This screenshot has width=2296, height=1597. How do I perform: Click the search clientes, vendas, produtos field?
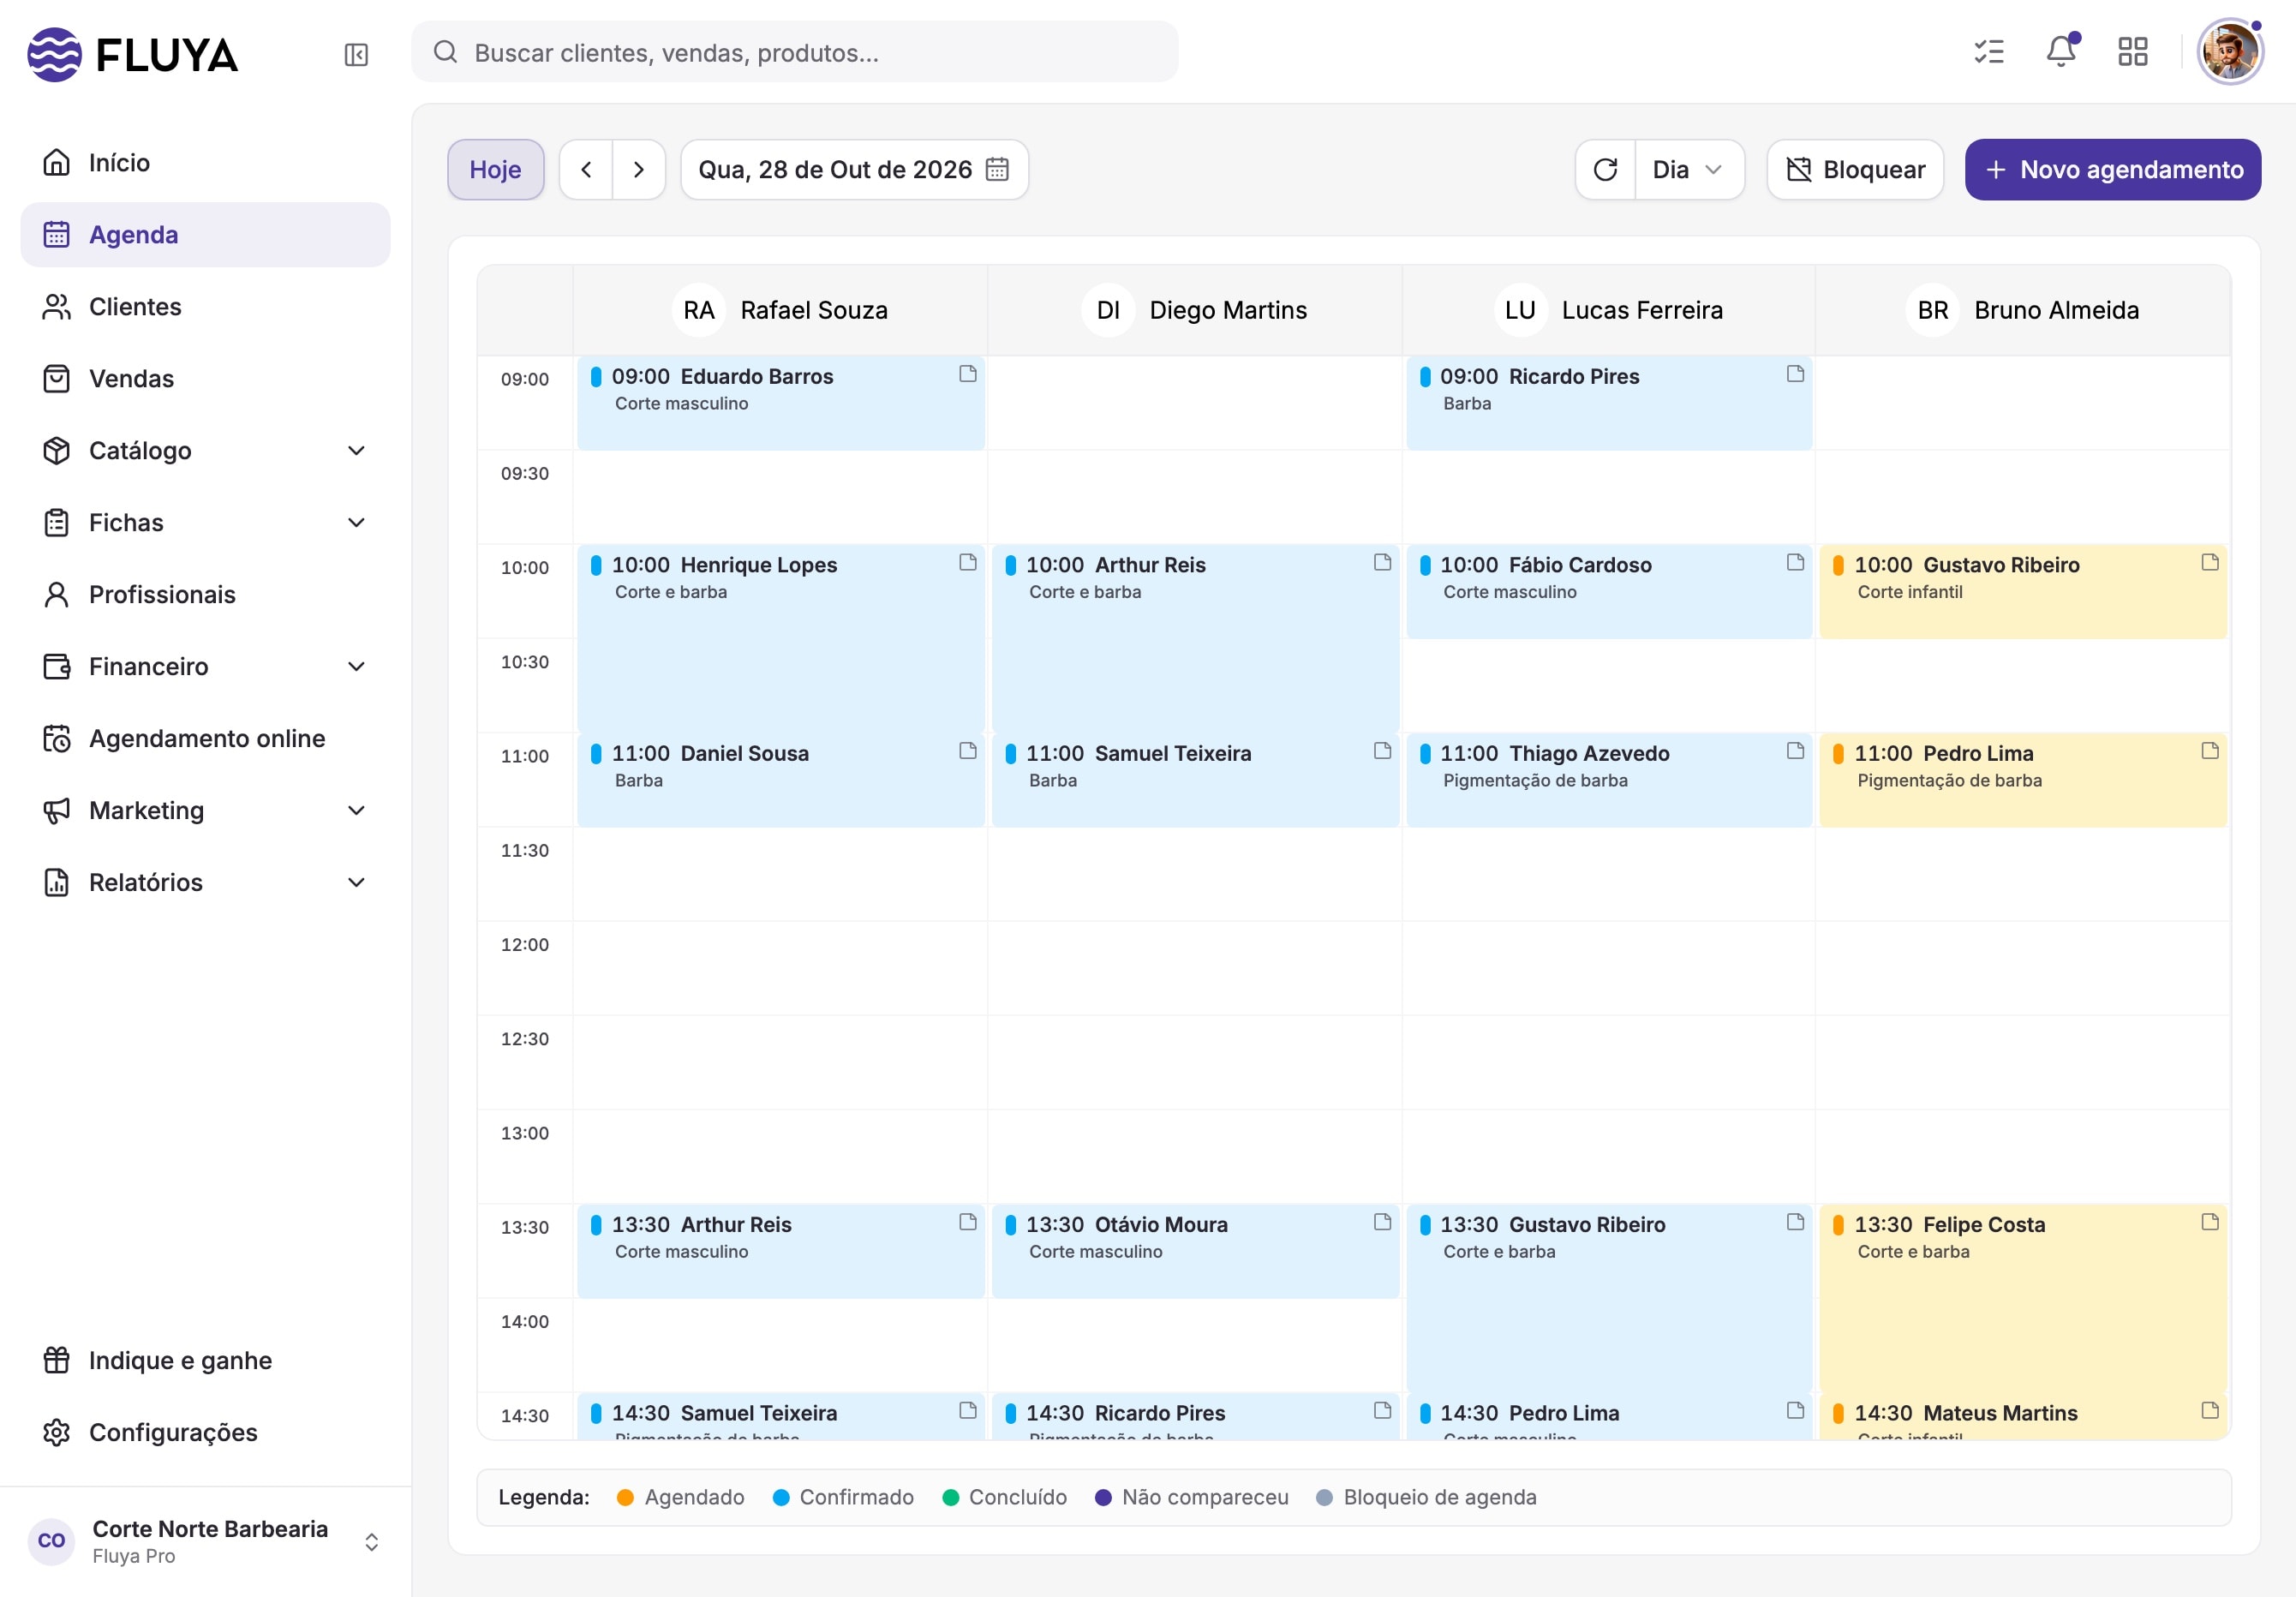click(x=795, y=52)
